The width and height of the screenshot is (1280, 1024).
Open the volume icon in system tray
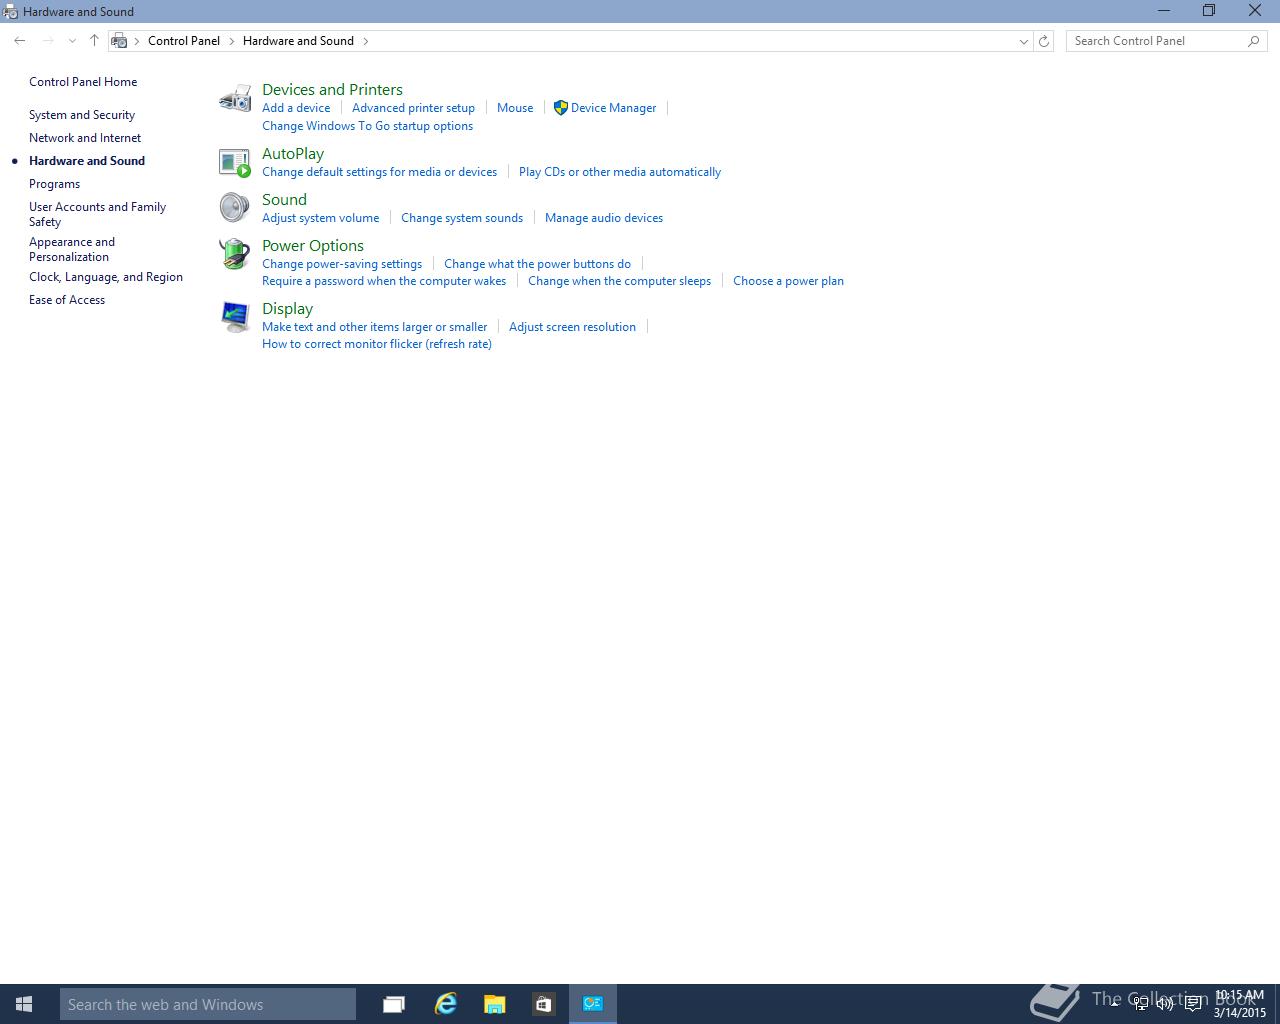(x=1165, y=1004)
